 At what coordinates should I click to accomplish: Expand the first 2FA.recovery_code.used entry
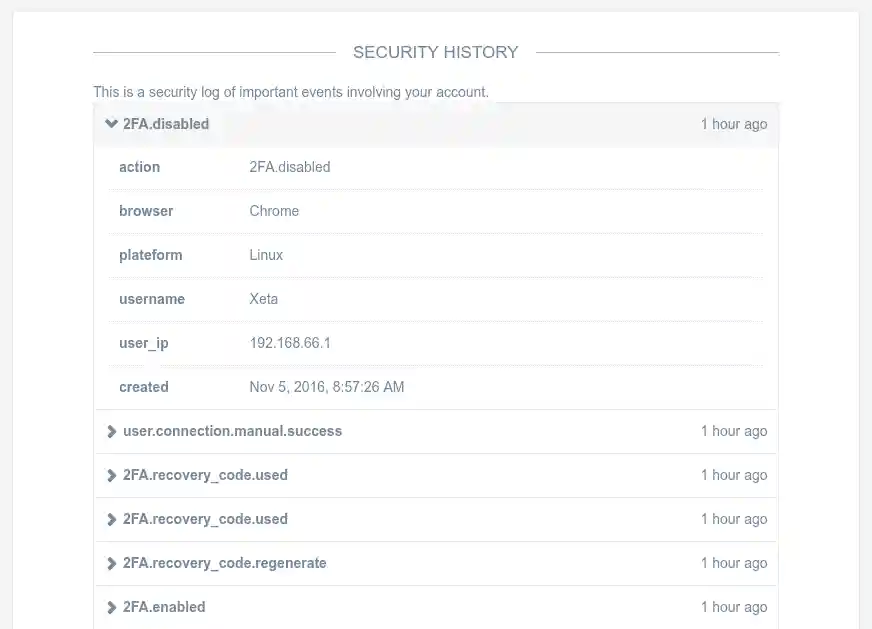click(x=205, y=475)
